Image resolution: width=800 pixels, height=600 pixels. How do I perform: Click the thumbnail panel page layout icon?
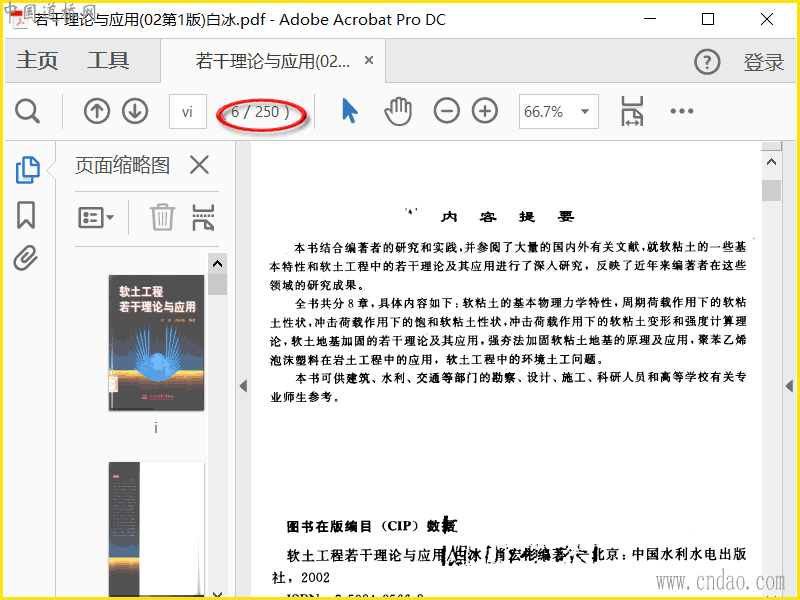point(203,217)
